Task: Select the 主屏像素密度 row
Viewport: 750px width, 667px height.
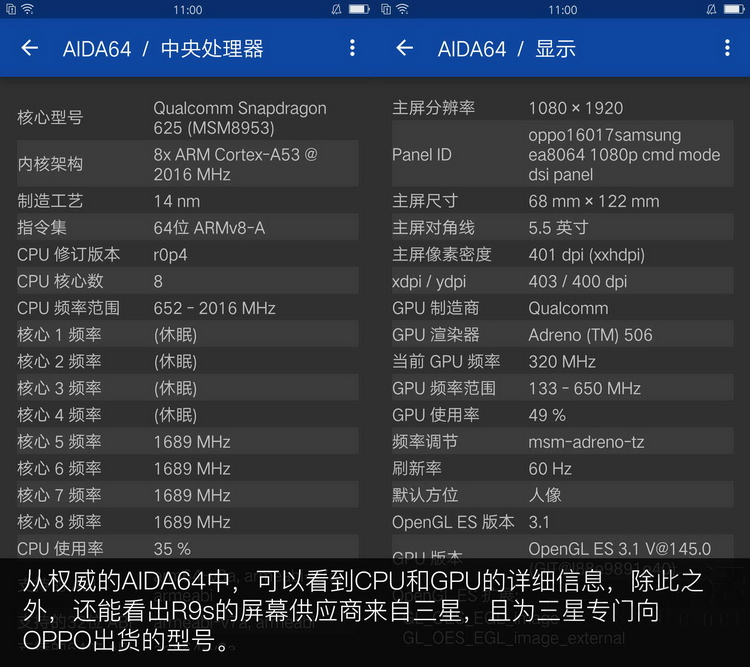Action: 562,254
